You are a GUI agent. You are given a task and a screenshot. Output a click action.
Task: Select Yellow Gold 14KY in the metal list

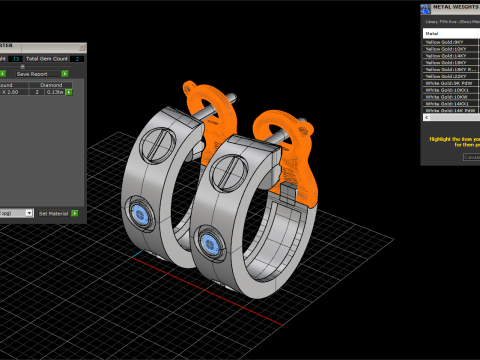click(451, 56)
